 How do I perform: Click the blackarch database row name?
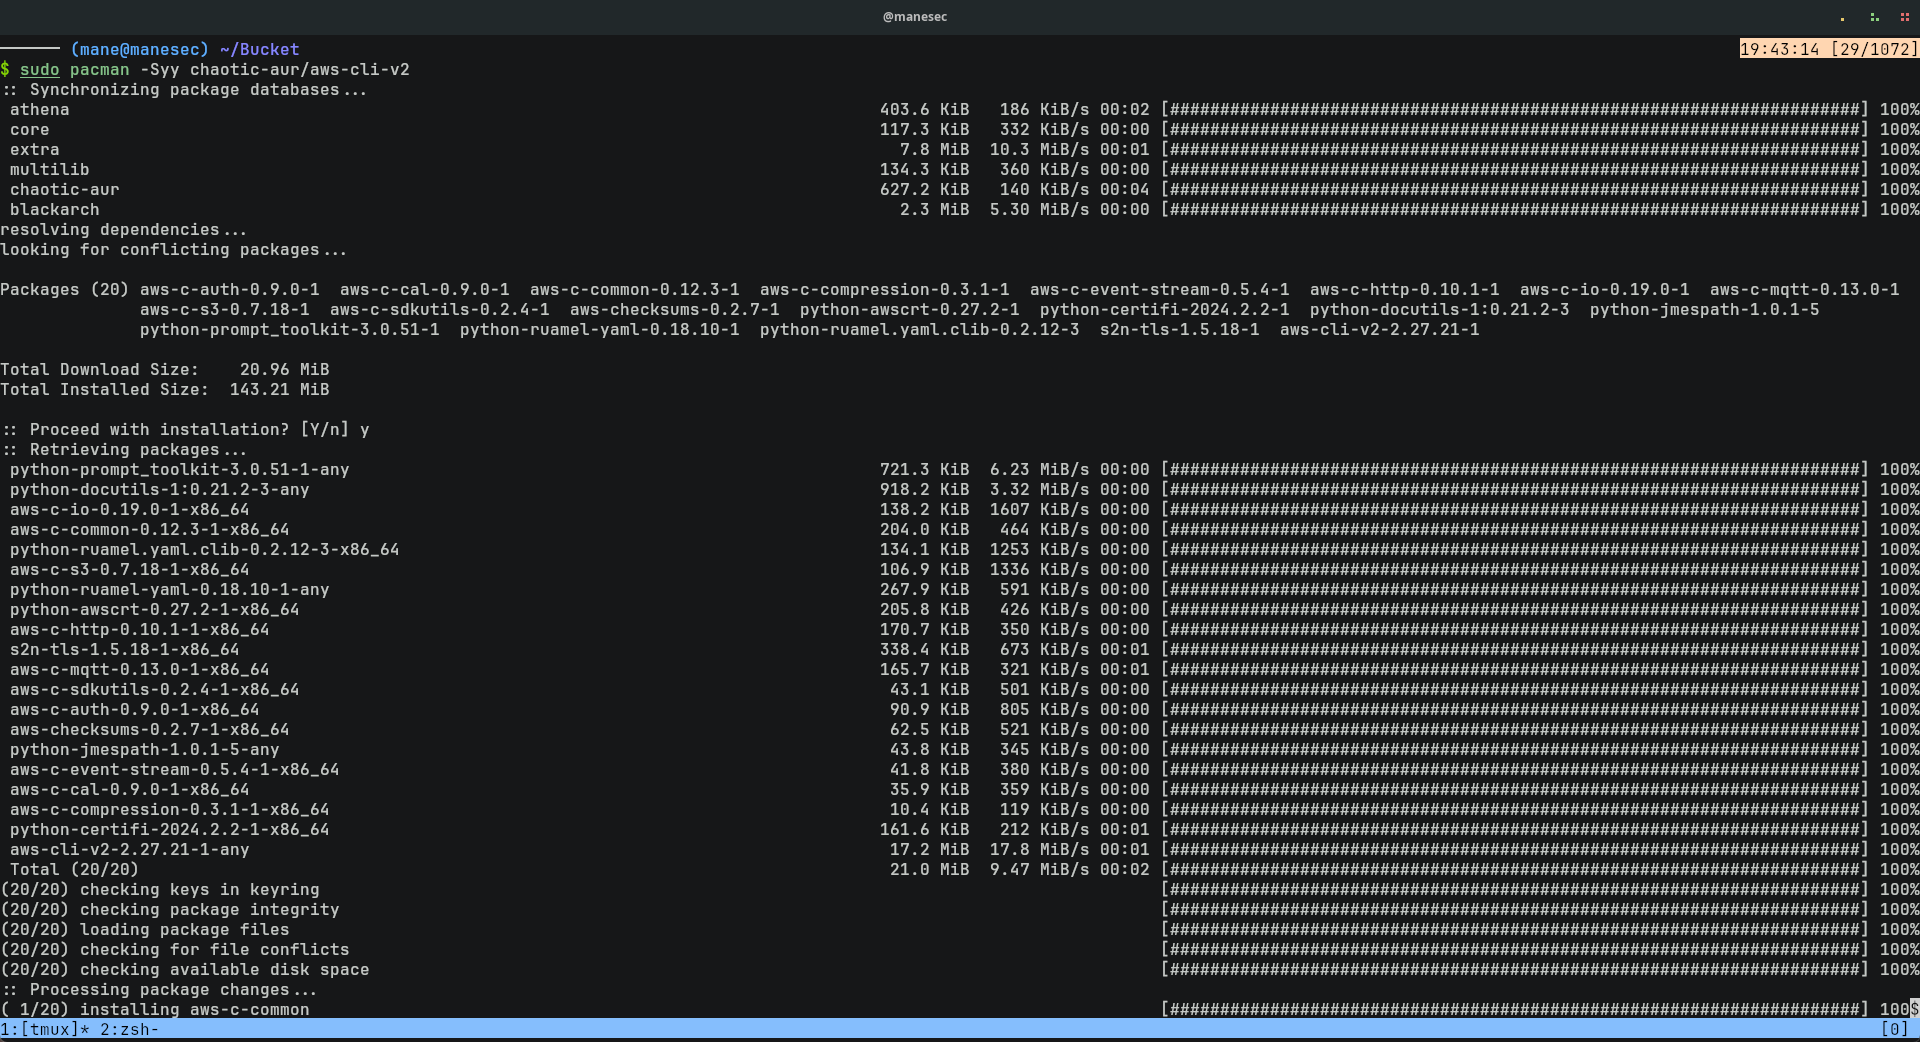tap(54, 209)
